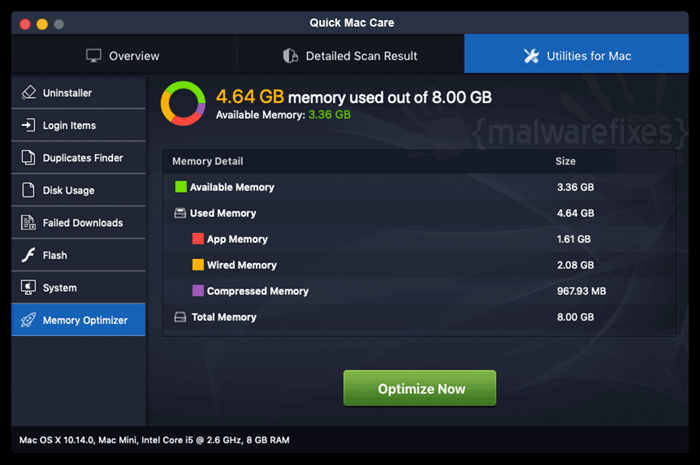Click the orange Wired Memory swatch
The width and height of the screenshot is (700, 465).
tap(198, 265)
